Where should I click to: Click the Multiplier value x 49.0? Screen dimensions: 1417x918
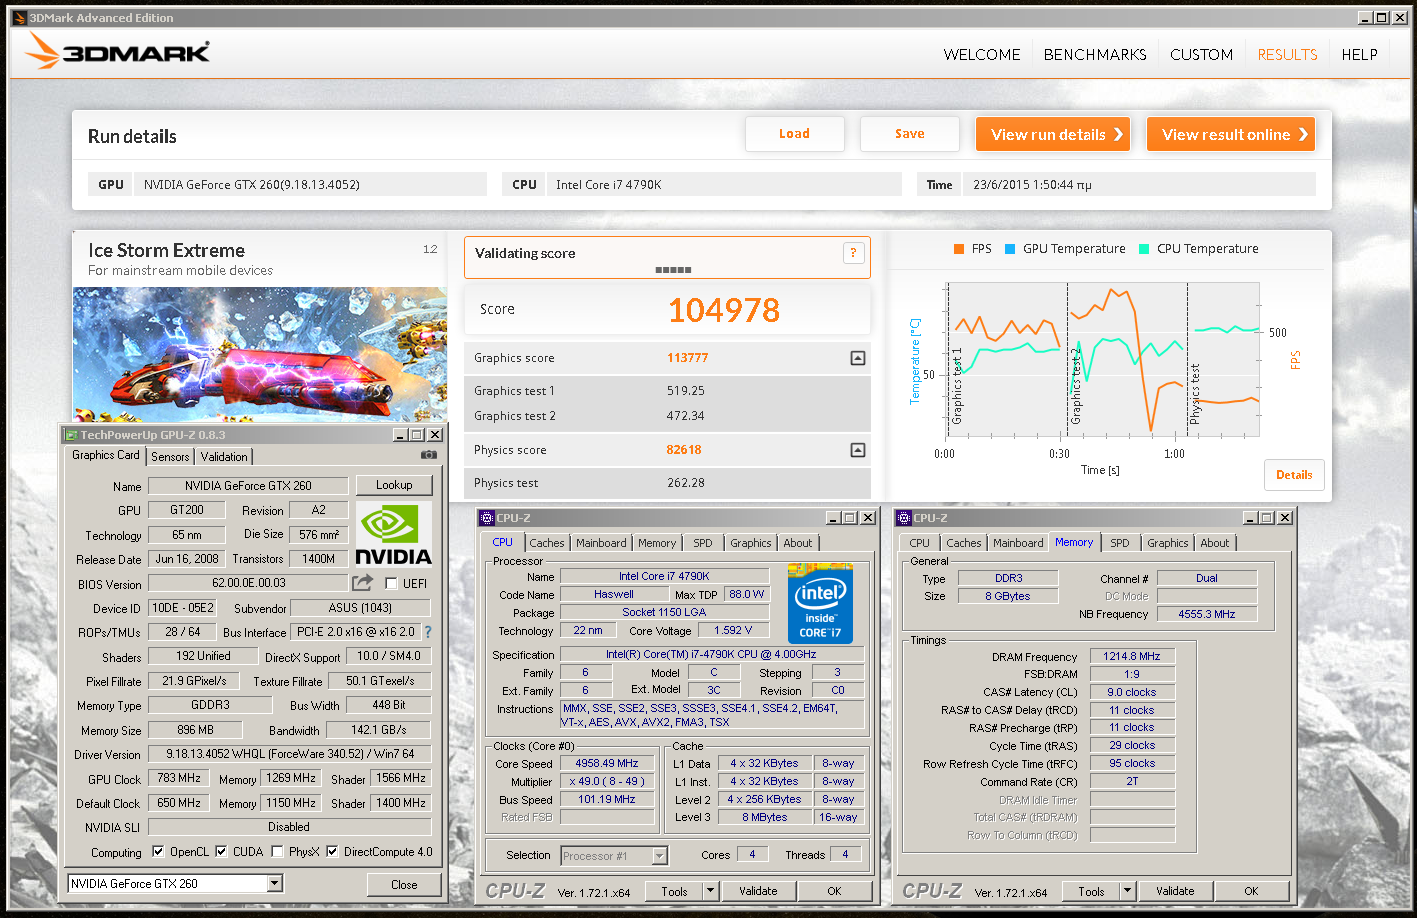pos(607,782)
